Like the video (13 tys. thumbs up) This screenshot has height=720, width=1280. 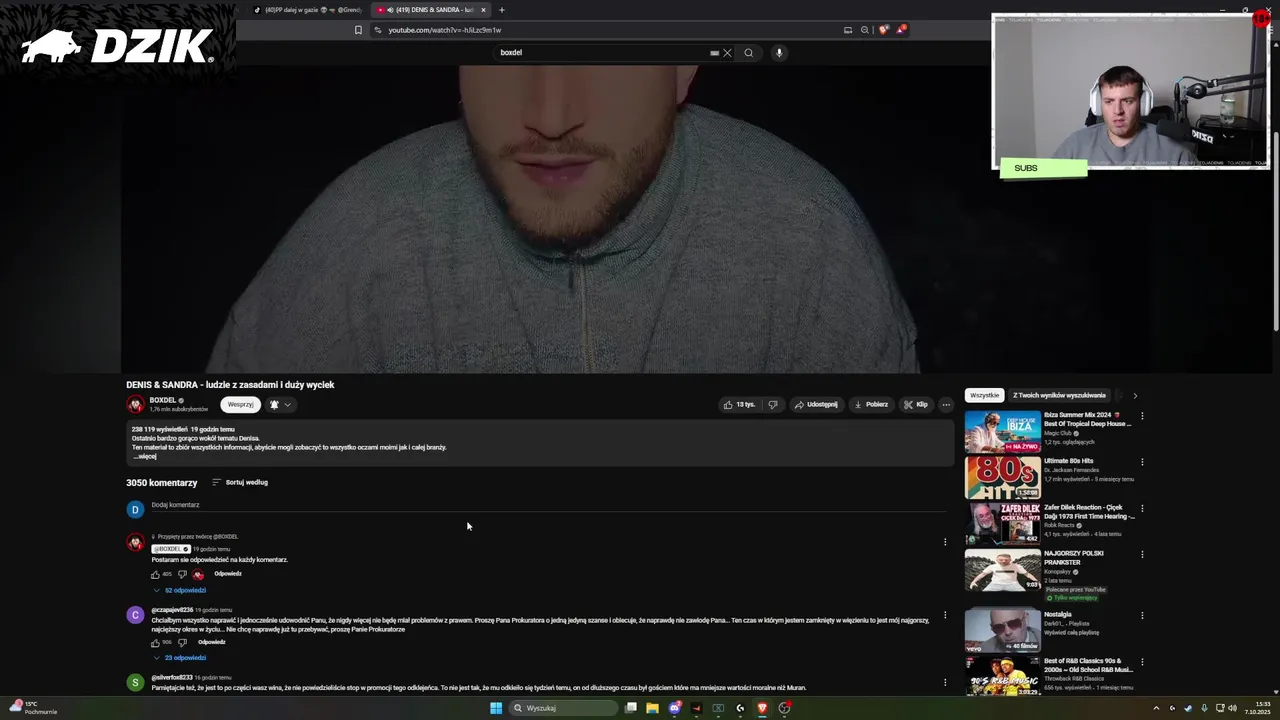pos(739,405)
